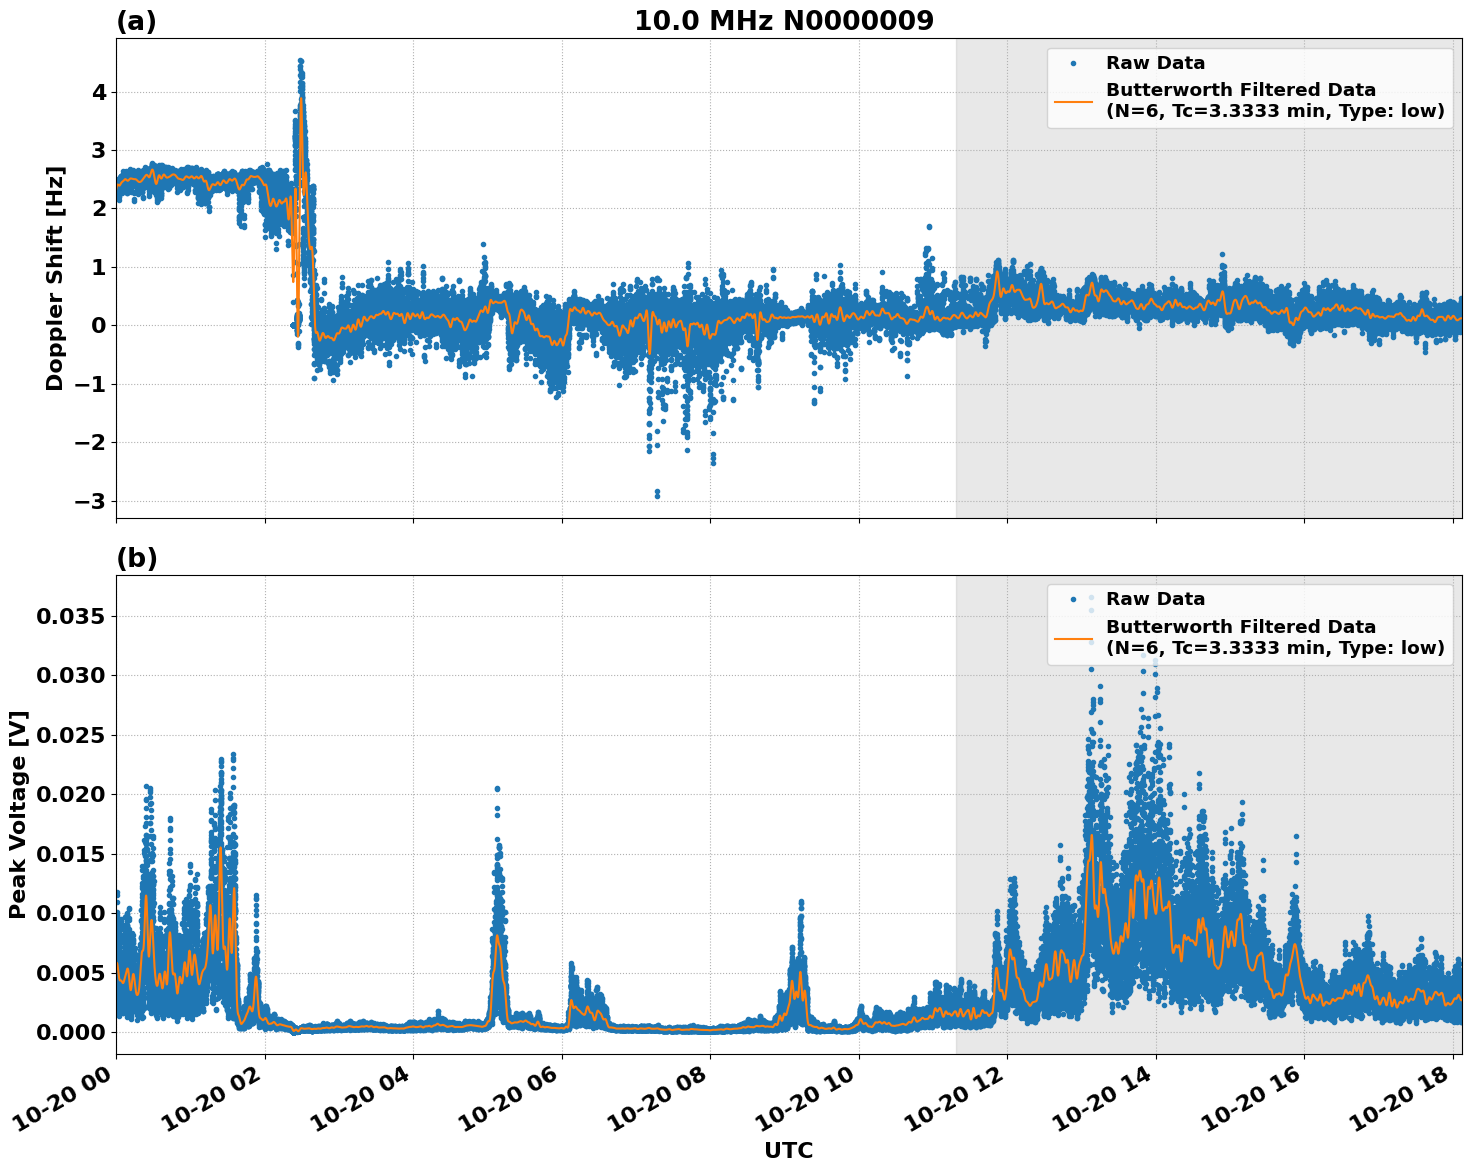This screenshot has height=1172, width=1472.
Task: Select the title 10.0 MHz N0000009
Action: click(x=785, y=18)
